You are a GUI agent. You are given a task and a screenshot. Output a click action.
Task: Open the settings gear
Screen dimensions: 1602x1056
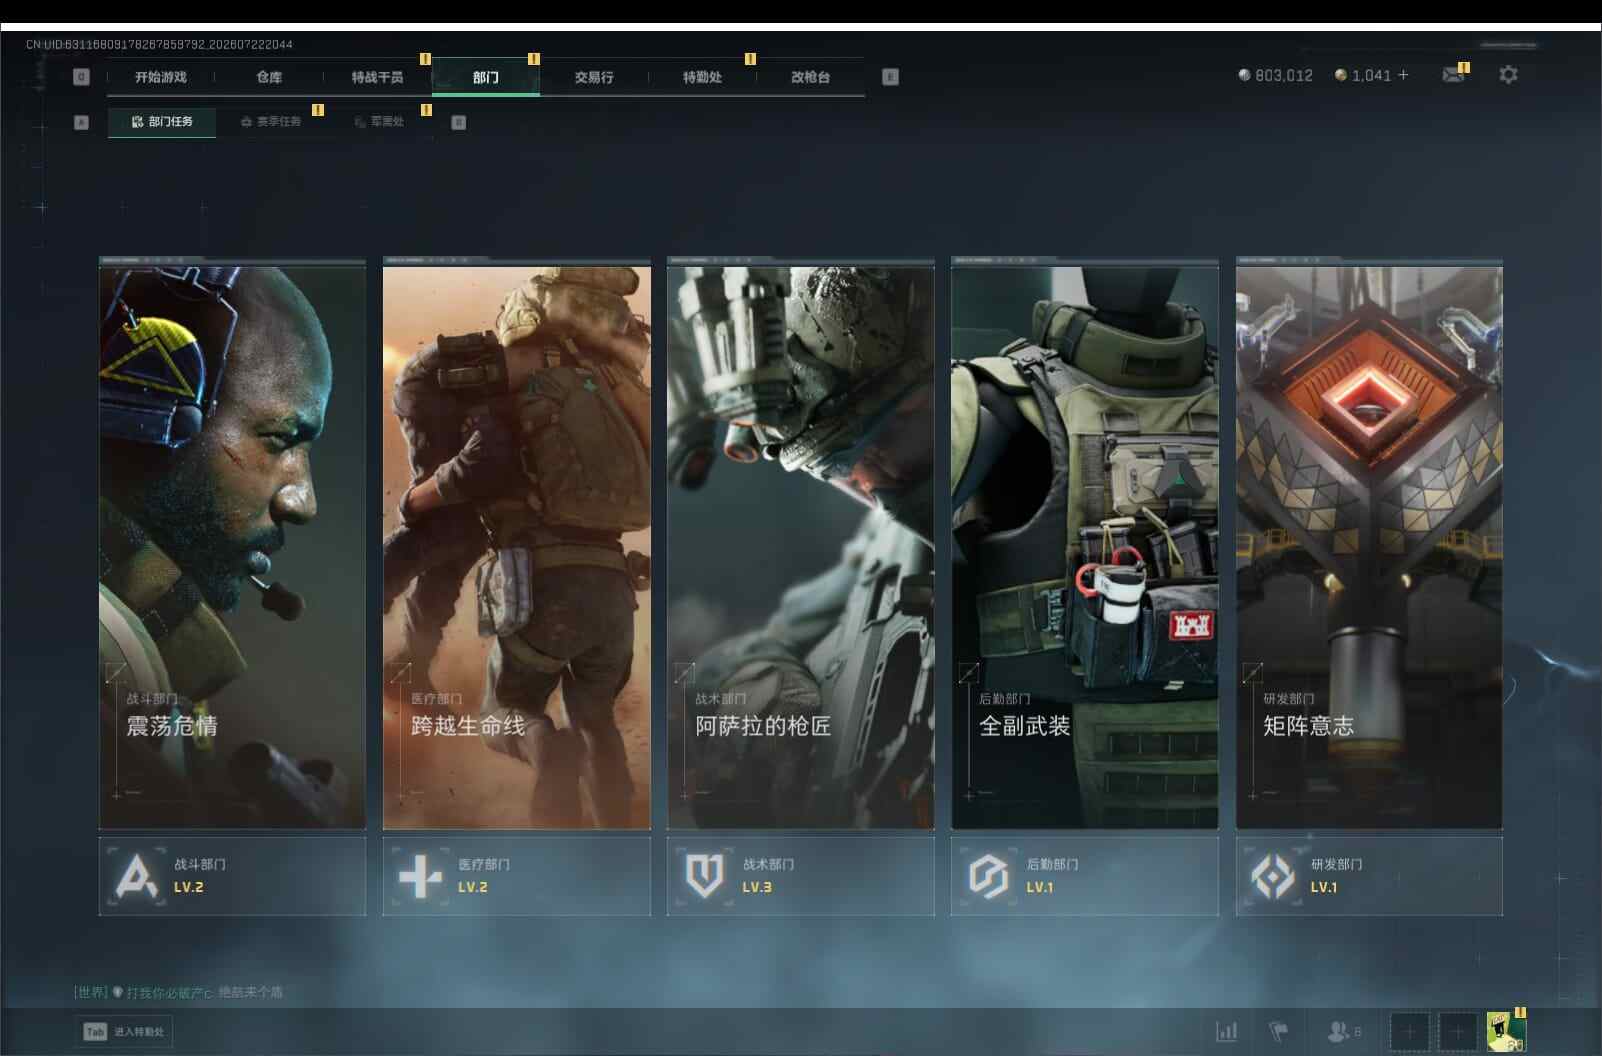tap(1508, 74)
